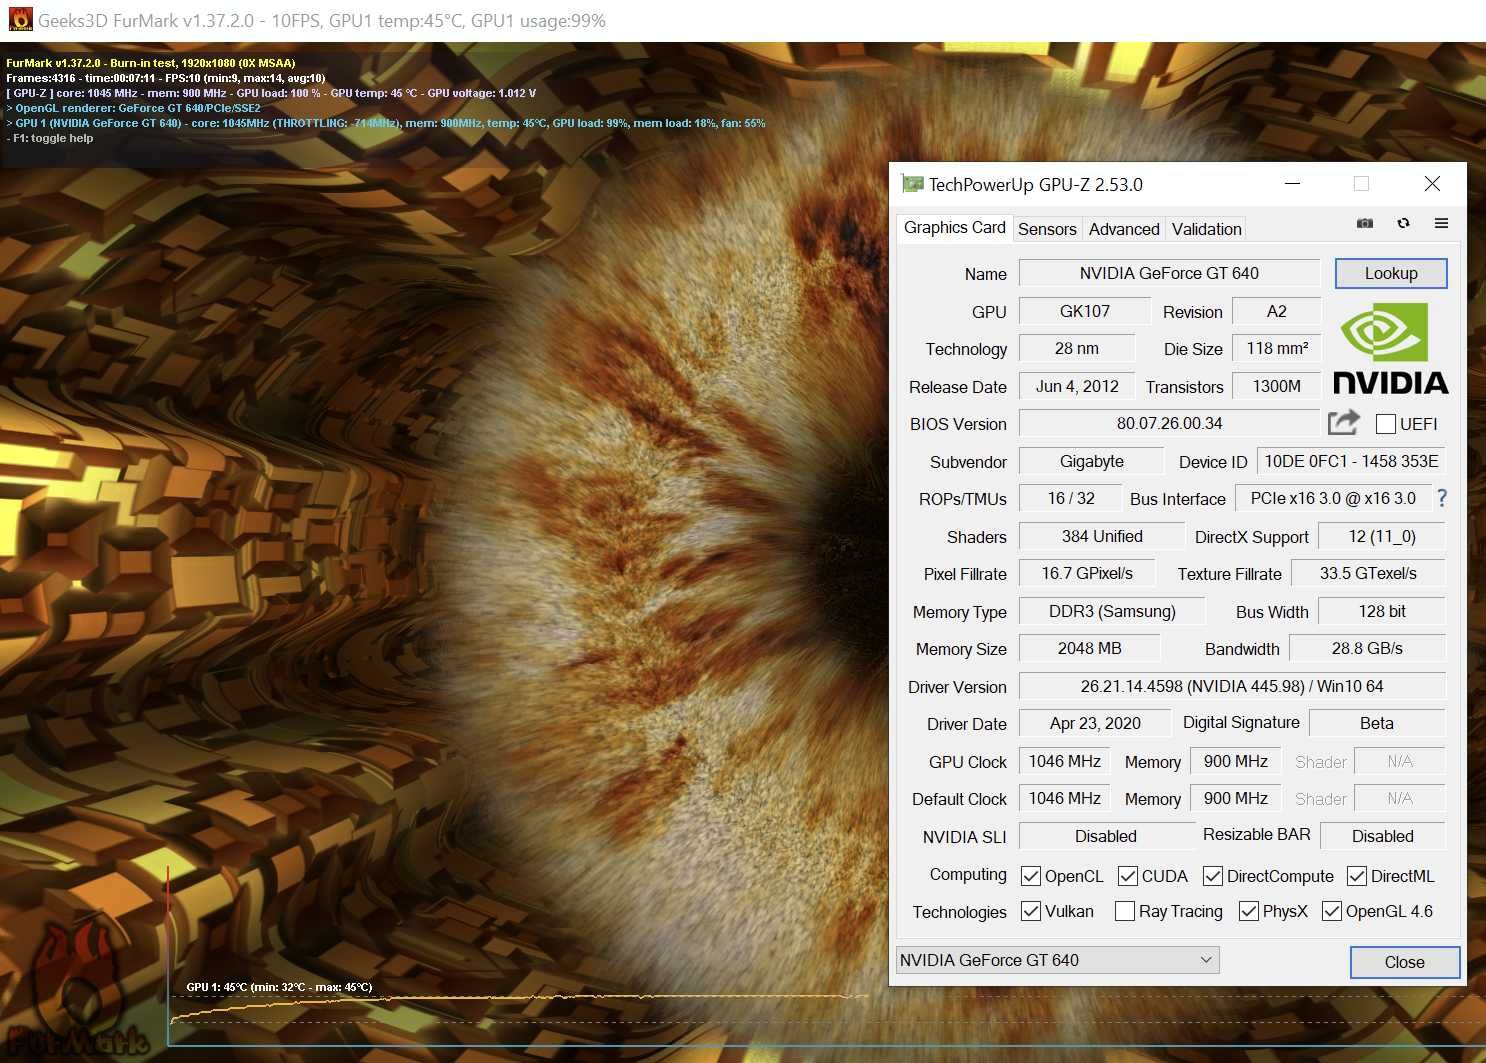Click the Digital Signature value Beta
Viewport: 1486px width, 1063px height.
coord(1377,723)
